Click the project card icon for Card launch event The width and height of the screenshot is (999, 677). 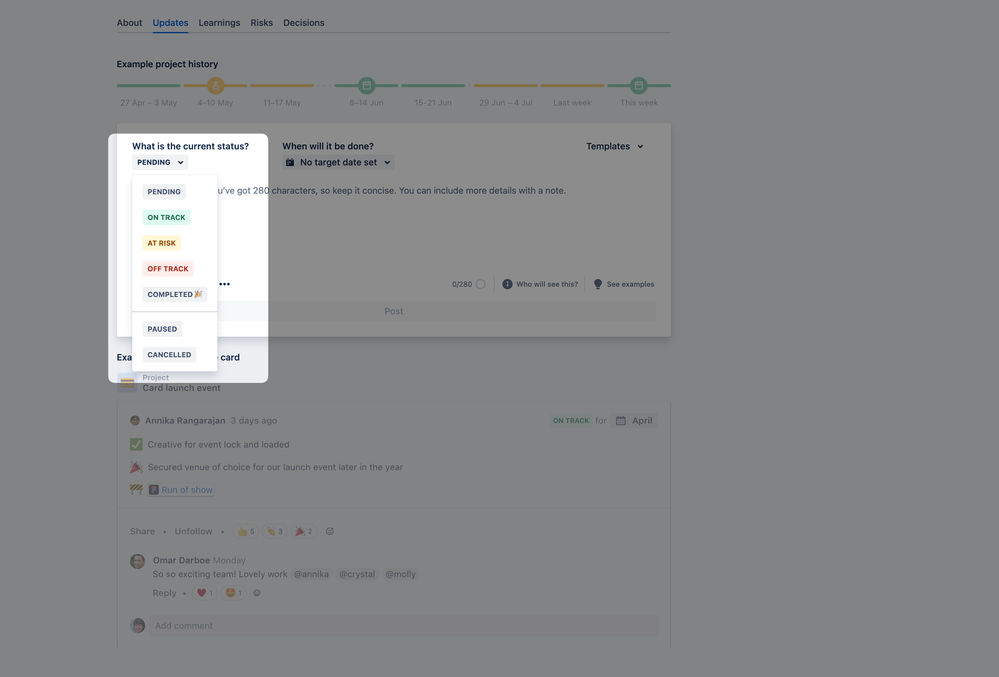coord(127,383)
